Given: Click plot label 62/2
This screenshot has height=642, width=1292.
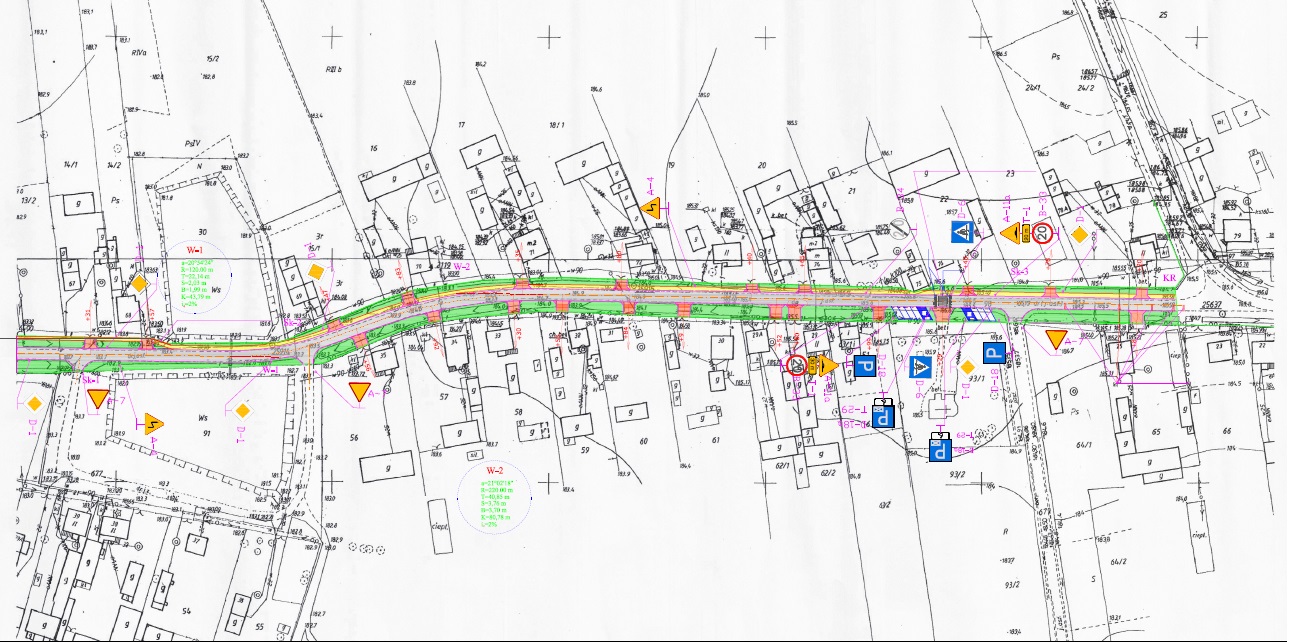Looking at the screenshot, I should point(827,473).
